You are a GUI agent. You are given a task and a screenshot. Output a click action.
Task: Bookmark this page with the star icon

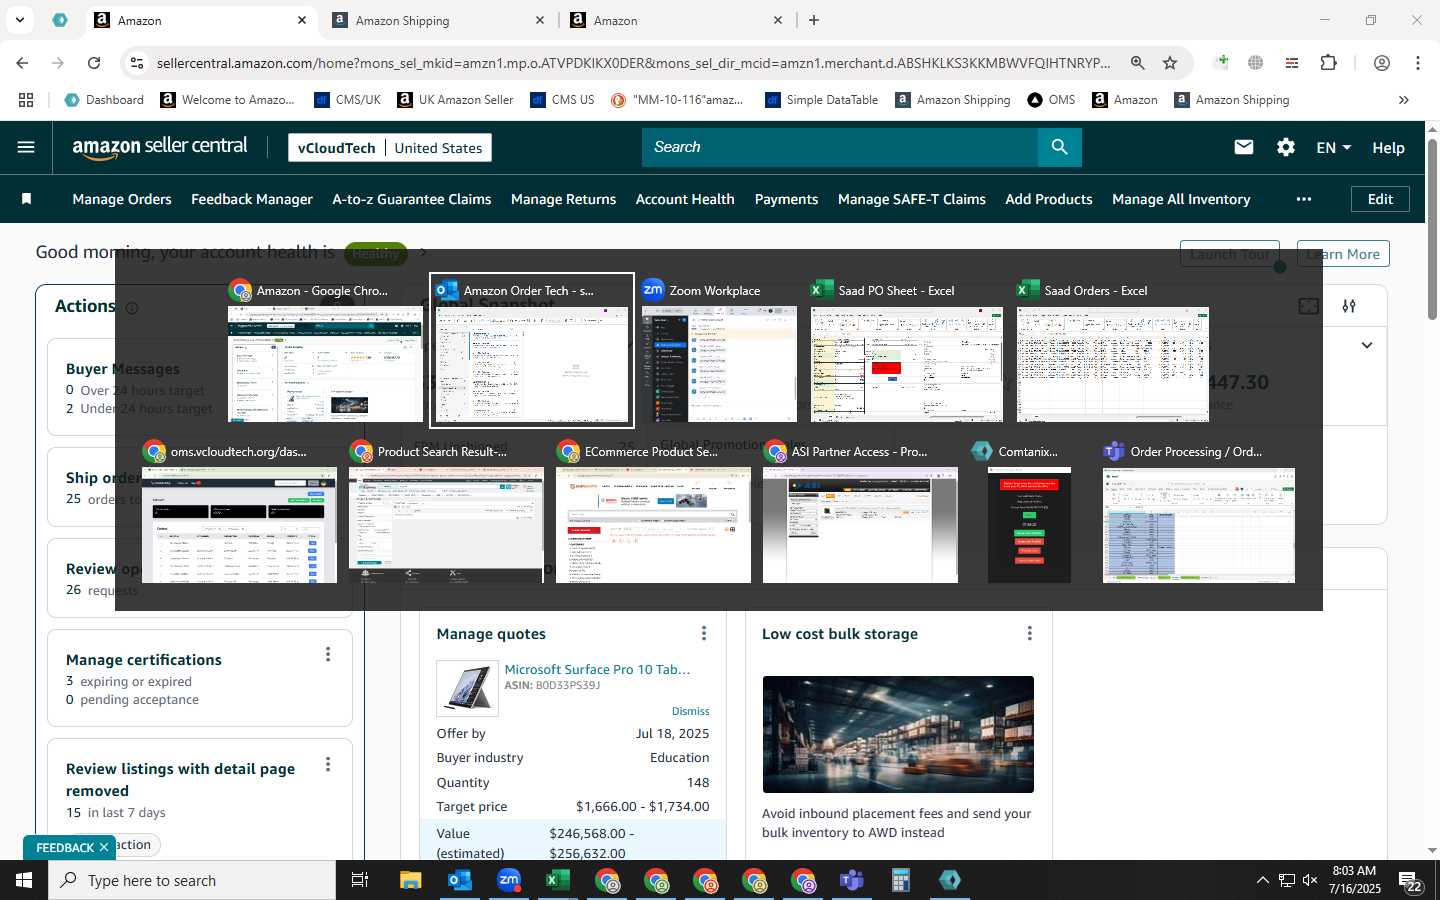[1170, 63]
